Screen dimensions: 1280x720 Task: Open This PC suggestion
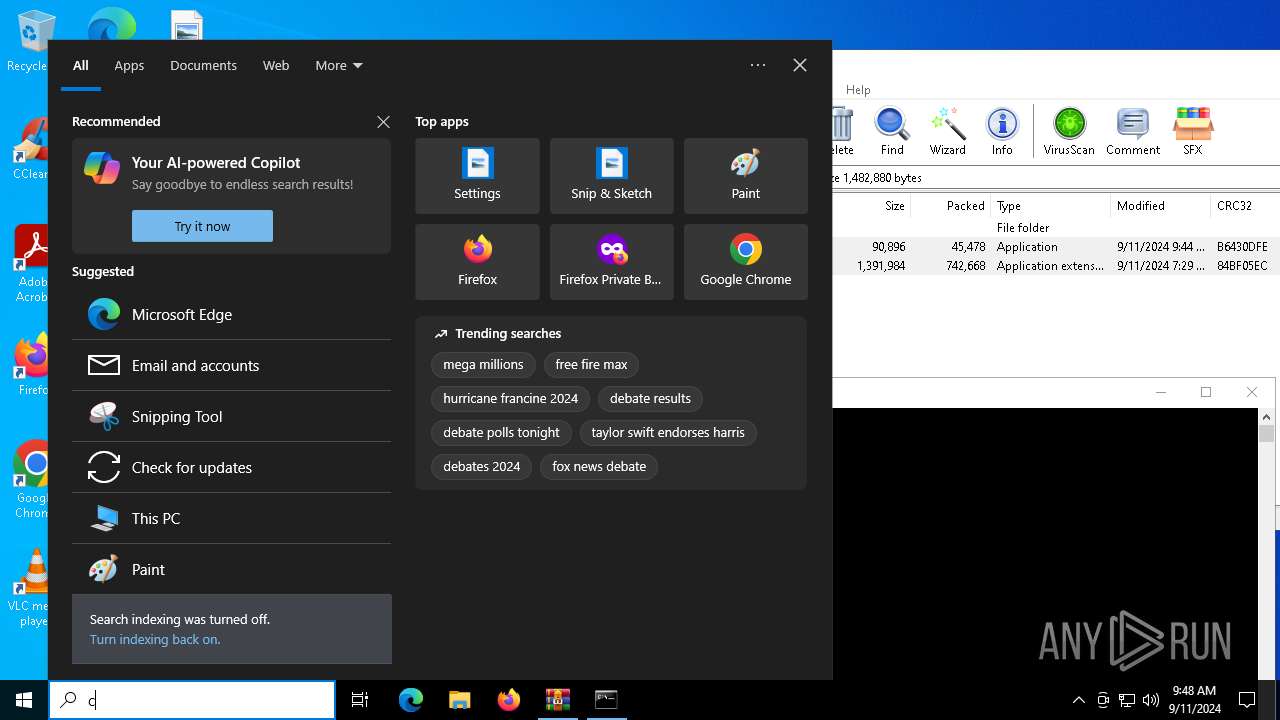tap(231, 518)
